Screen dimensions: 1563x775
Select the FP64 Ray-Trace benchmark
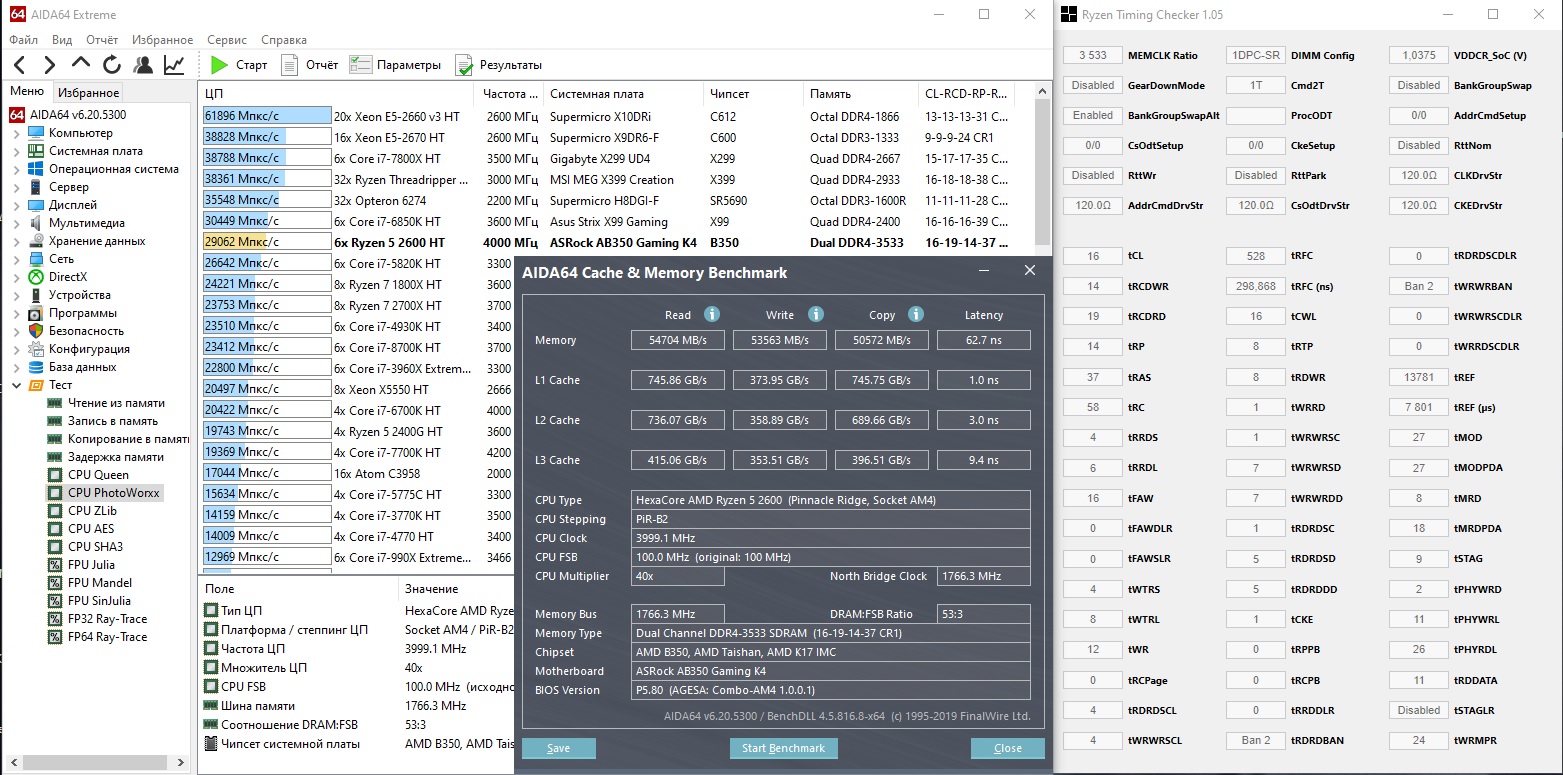pos(97,637)
